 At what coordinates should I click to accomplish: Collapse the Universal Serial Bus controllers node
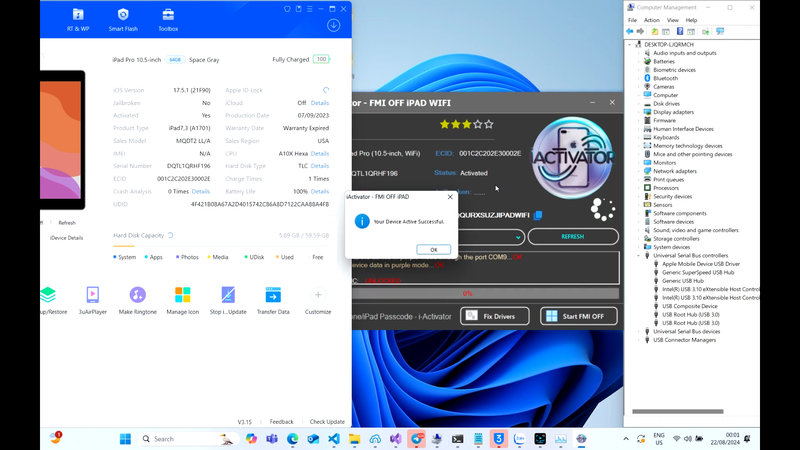point(638,256)
